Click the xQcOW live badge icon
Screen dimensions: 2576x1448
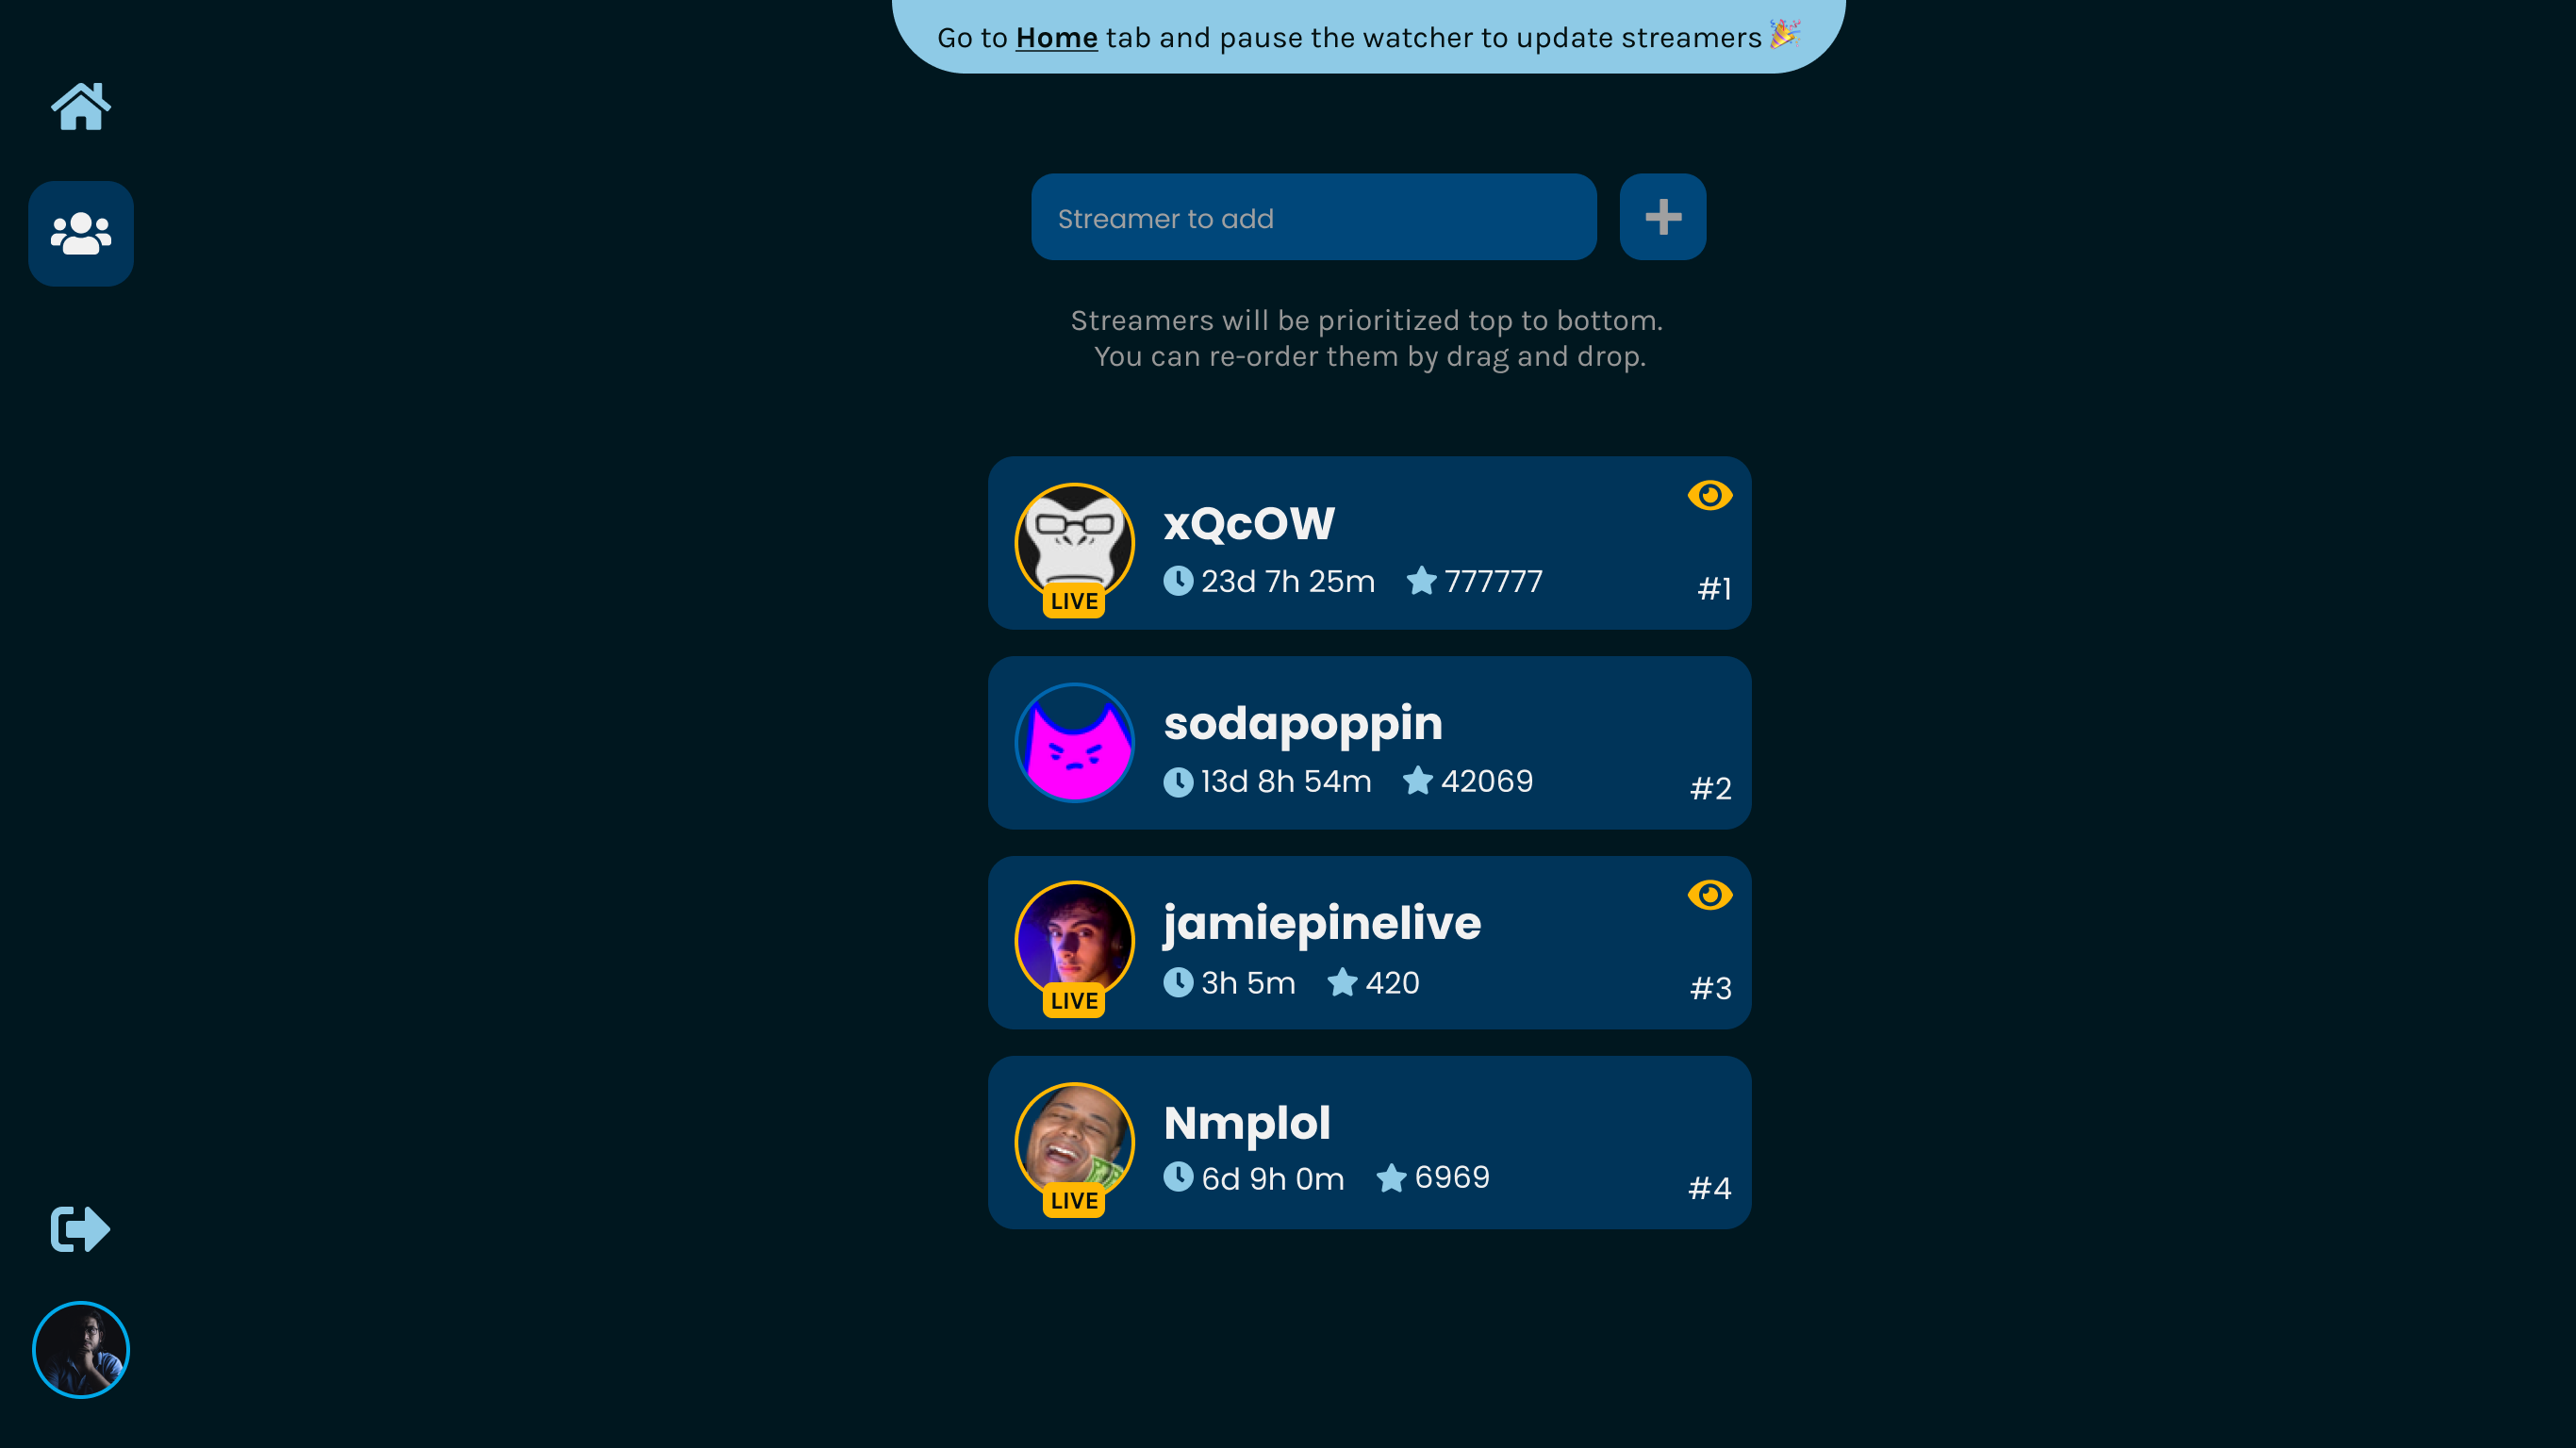pos(1074,600)
